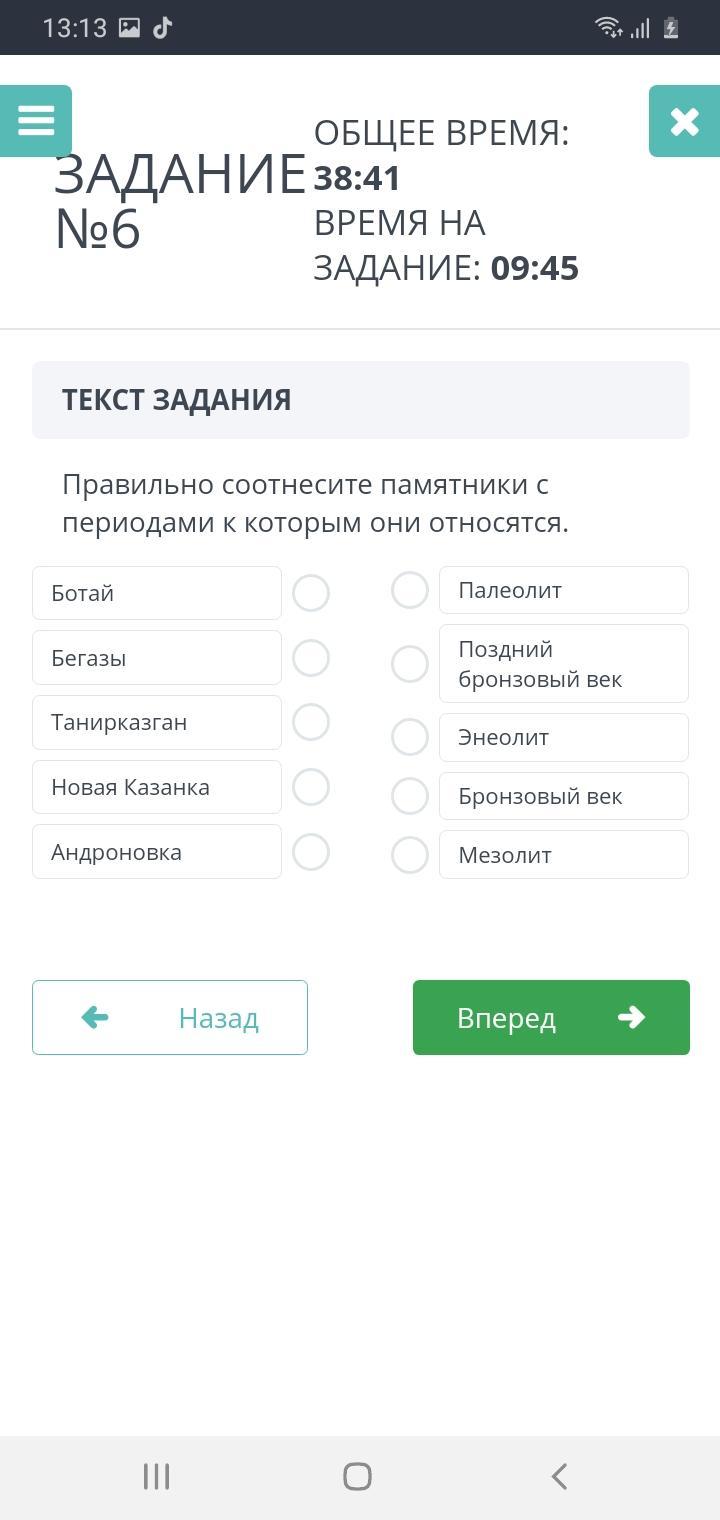Tap the Wi-Fi status icon

pos(607,27)
